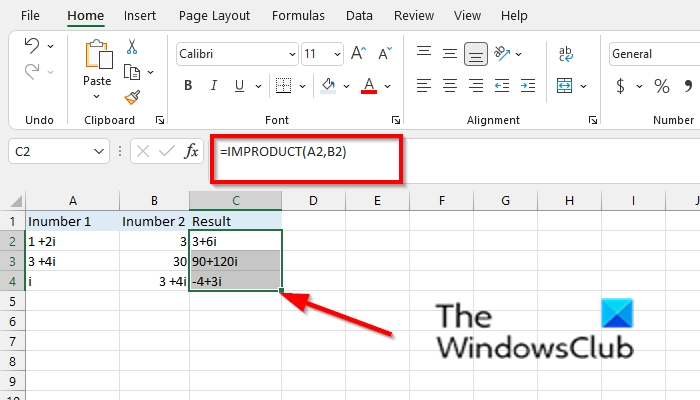Click the Orientation text angle icon
The height and width of the screenshot is (400, 700).
pyautogui.click(x=502, y=54)
